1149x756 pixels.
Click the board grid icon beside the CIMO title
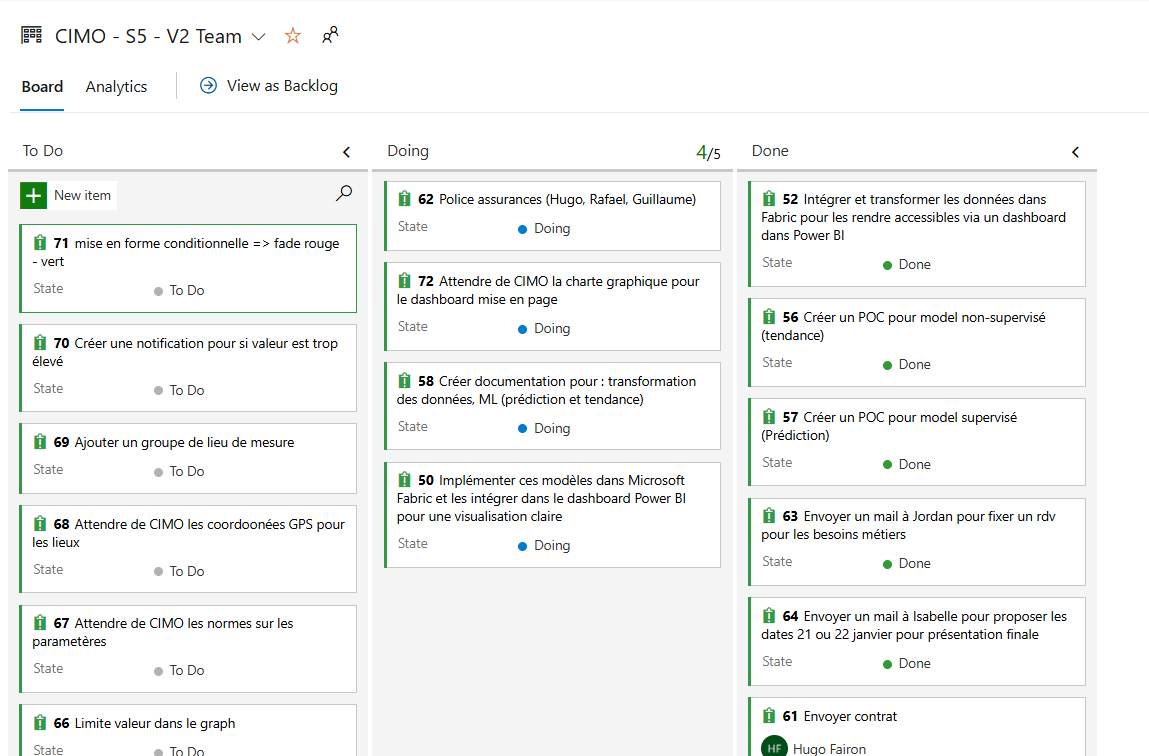[32, 36]
